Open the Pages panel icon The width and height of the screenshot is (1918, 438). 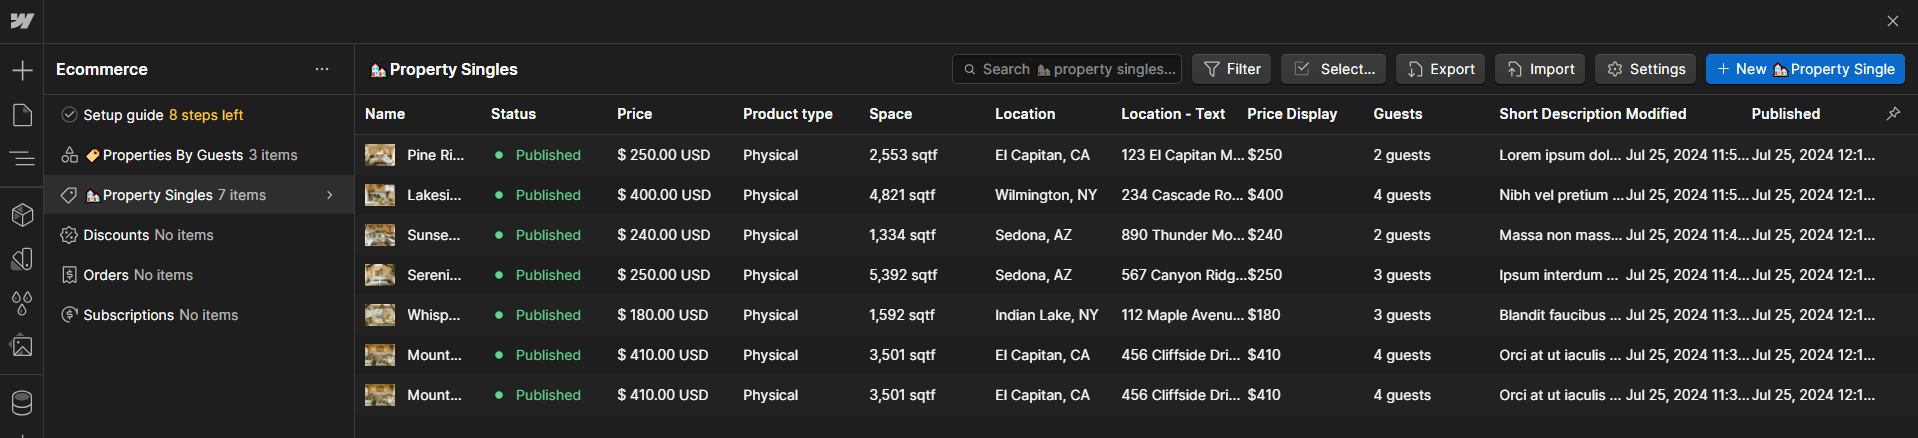[x=22, y=114]
